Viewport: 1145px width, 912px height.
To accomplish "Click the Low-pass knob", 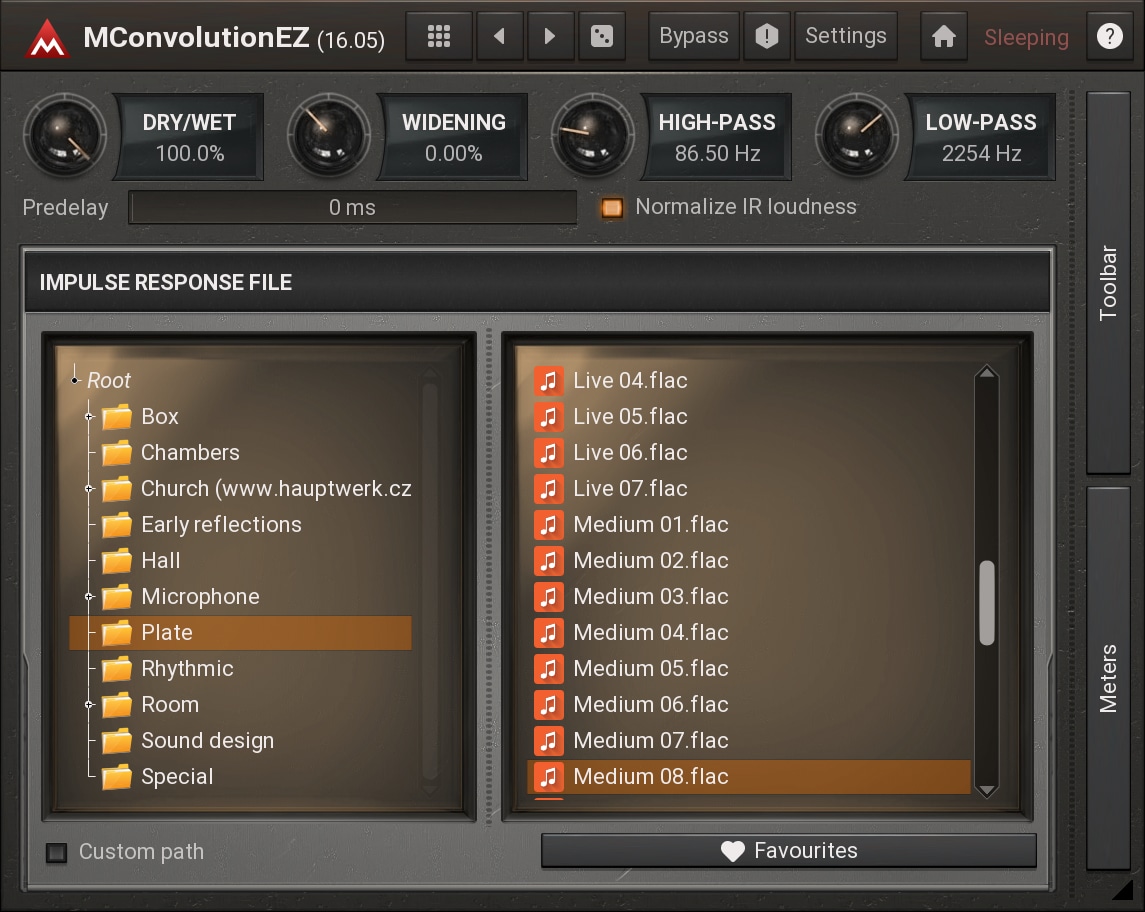I will point(856,135).
